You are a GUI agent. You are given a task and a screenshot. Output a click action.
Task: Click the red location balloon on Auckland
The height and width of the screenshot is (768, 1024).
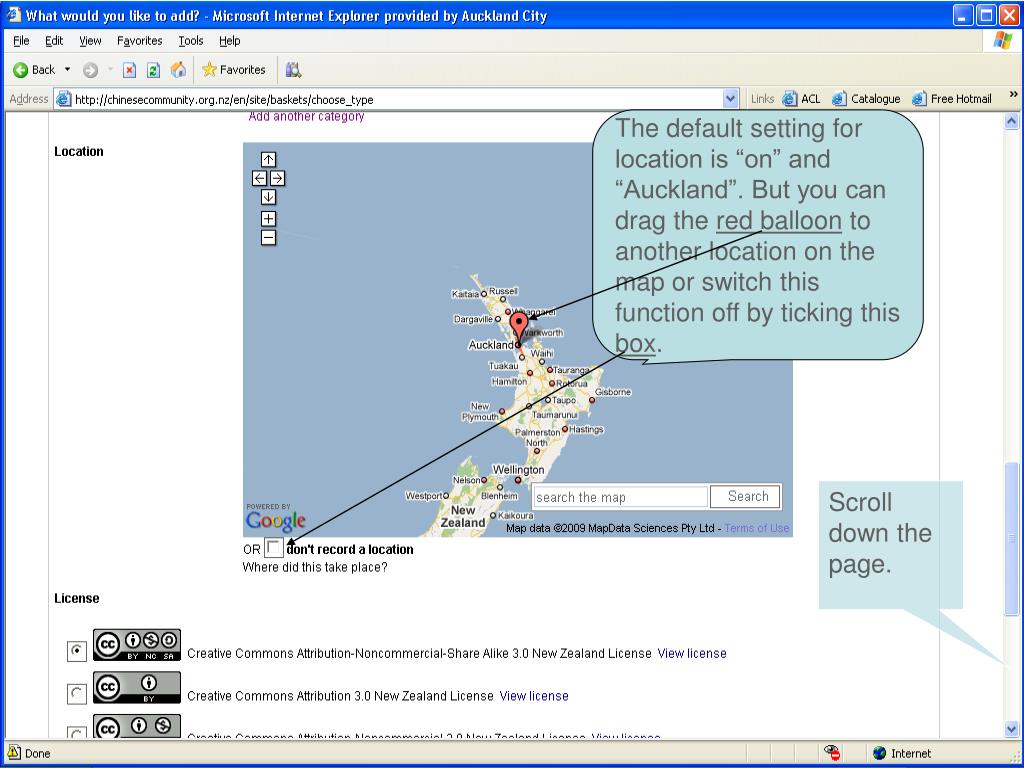coord(519,327)
